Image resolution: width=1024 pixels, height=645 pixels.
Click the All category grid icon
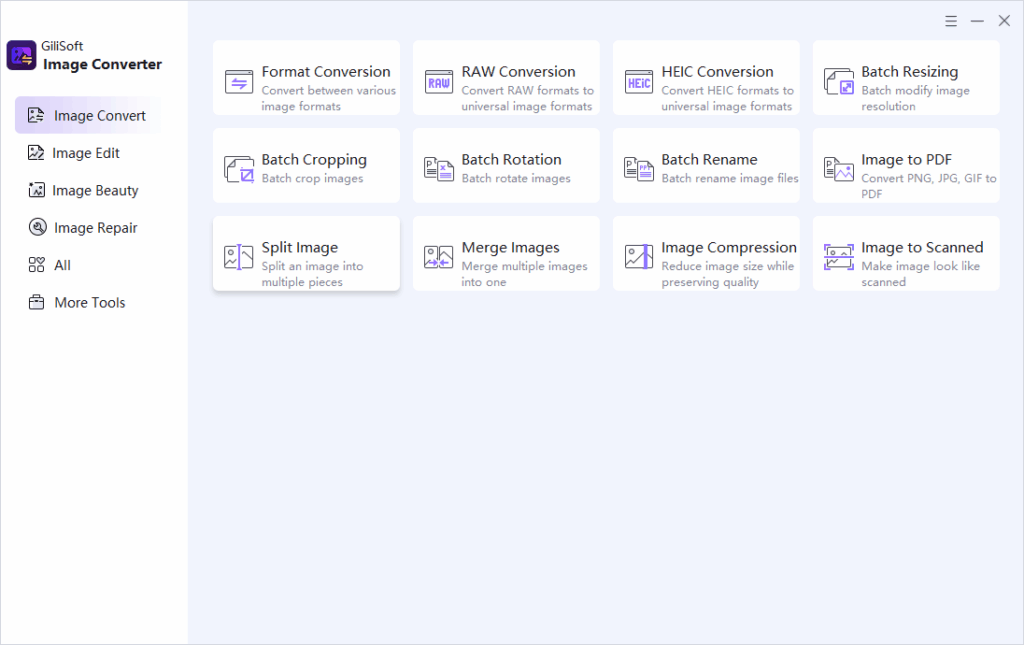[37, 264]
